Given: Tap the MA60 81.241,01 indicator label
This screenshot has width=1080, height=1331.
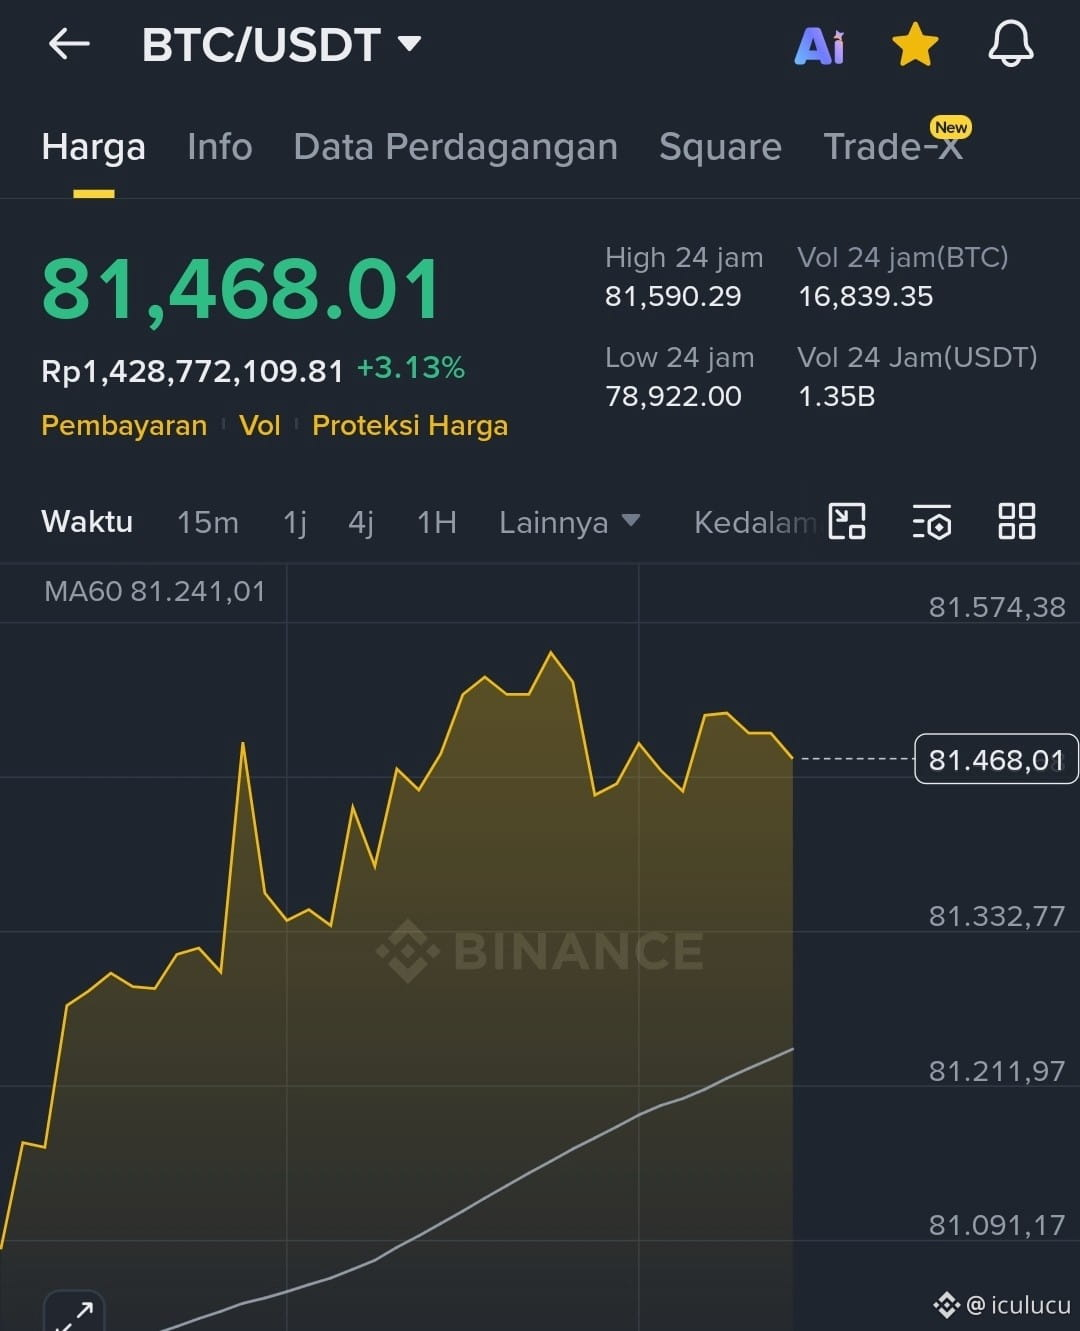Looking at the screenshot, I should click(155, 591).
